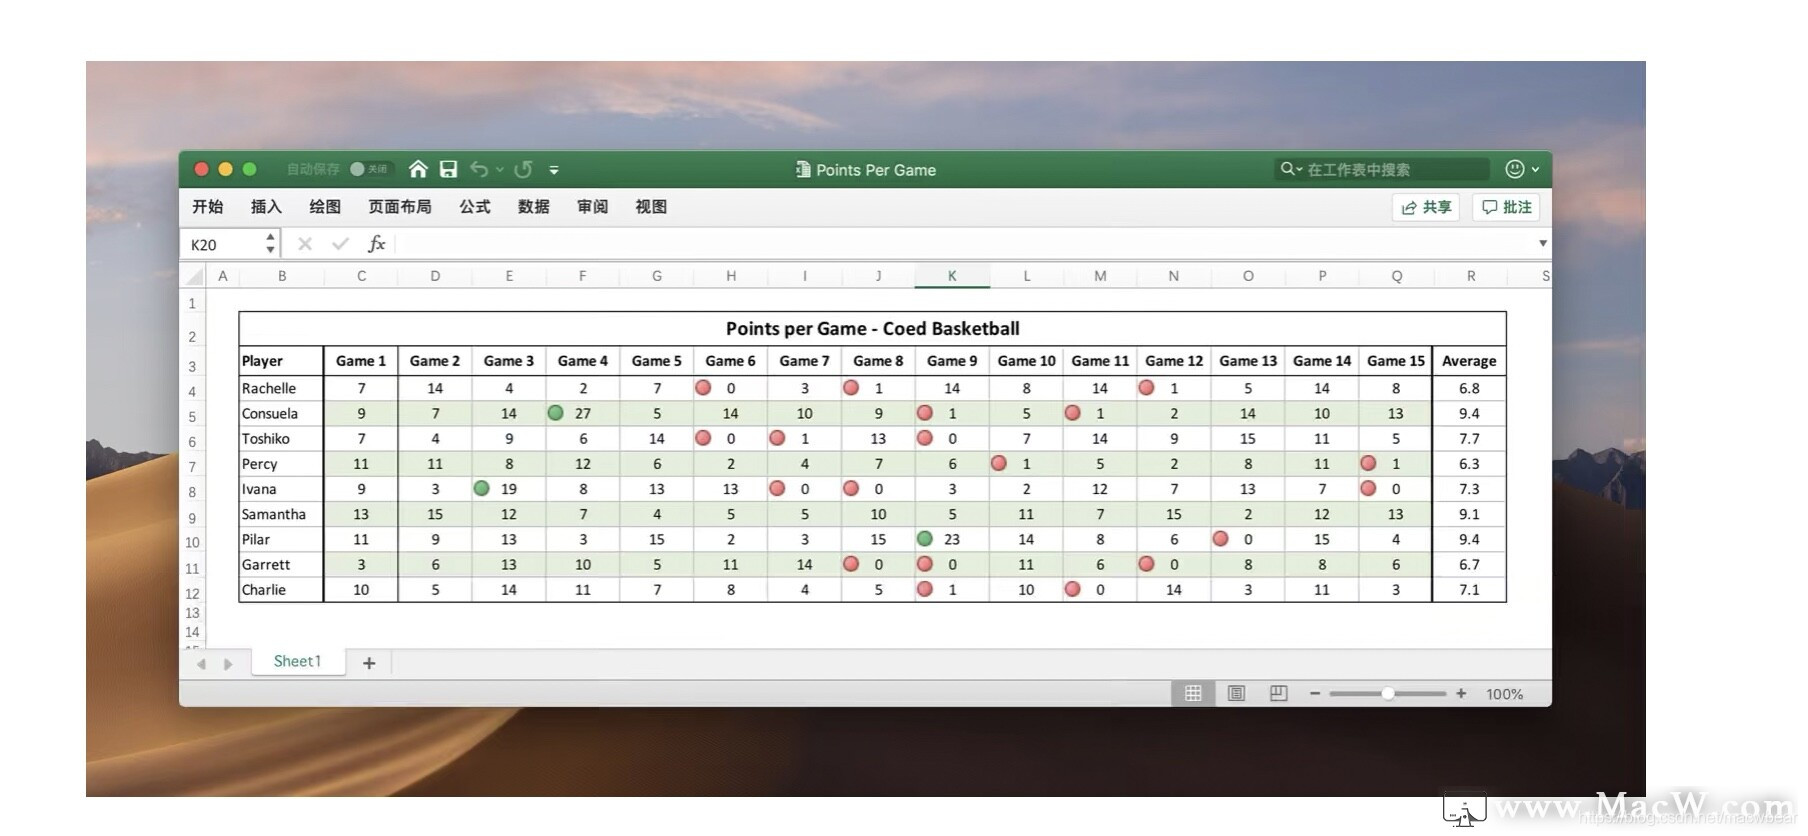The width and height of the screenshot is (1808, 836).
Task: Expand the formula bar with right arrow
Action: click(x=1542, y=243)
